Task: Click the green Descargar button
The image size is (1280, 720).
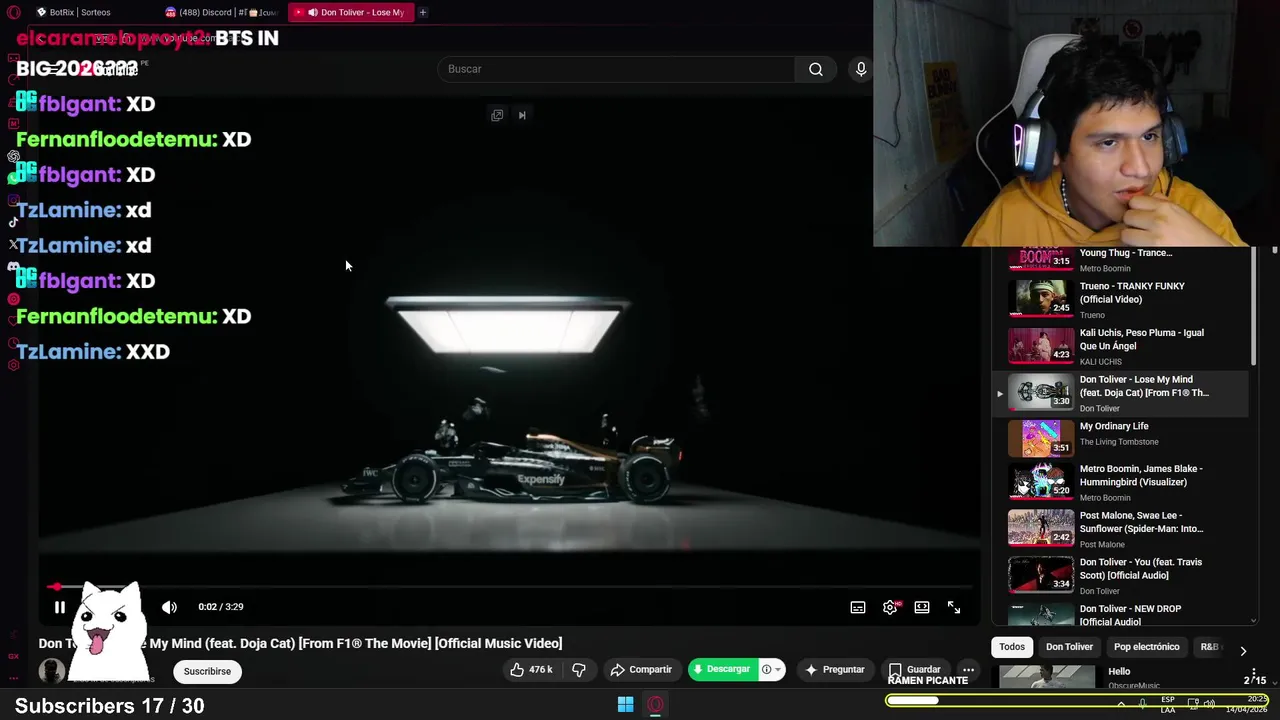Action: (x=722, y=670)
